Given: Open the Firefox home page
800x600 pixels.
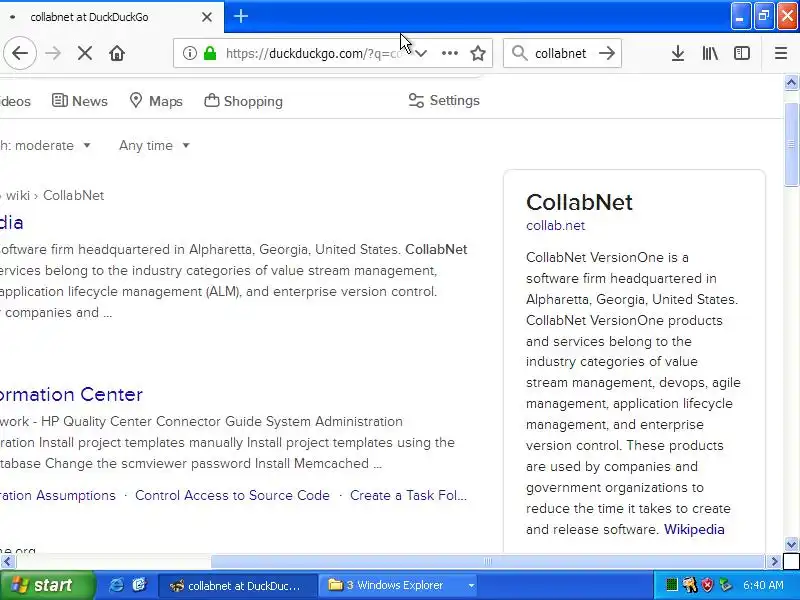Looking at the screenshot, I should pos(117,53).
